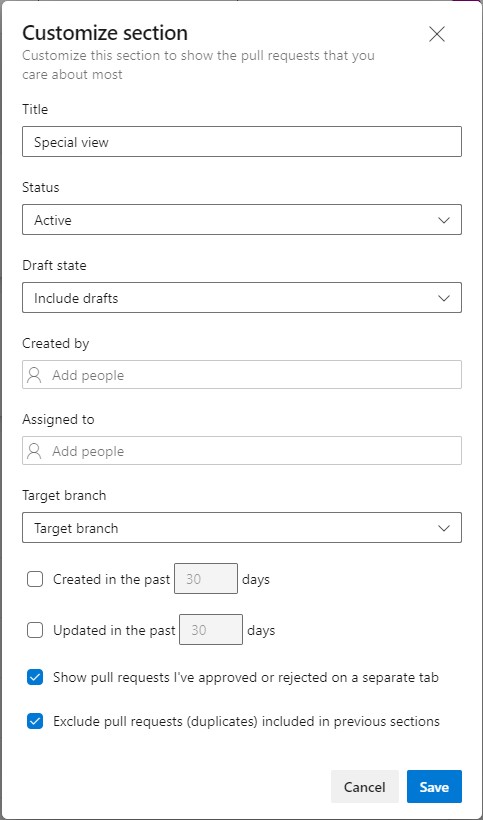
Task: Click the Created by Add people field
Action: click(242, 375)
